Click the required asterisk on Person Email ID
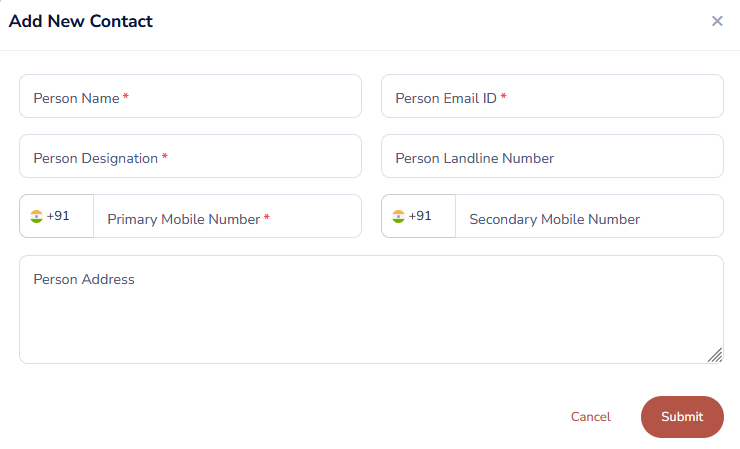The height and width of the screenshot is (449, 740). coord(504,97)
